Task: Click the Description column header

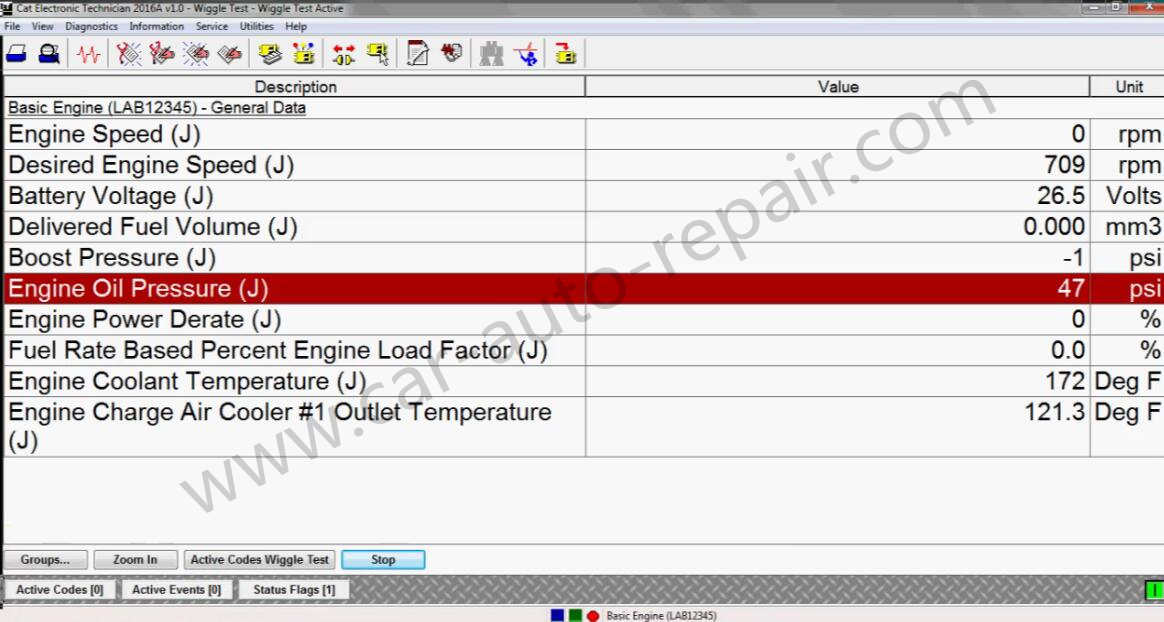Action: 295,86
